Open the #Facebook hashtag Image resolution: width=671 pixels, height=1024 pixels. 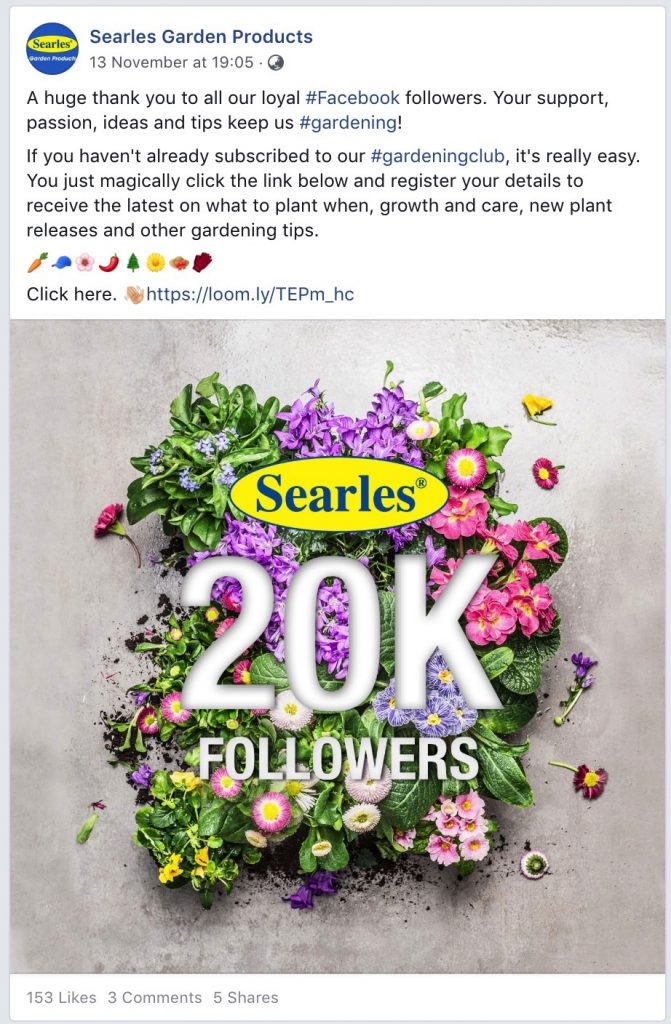click(x=353, y=98)
